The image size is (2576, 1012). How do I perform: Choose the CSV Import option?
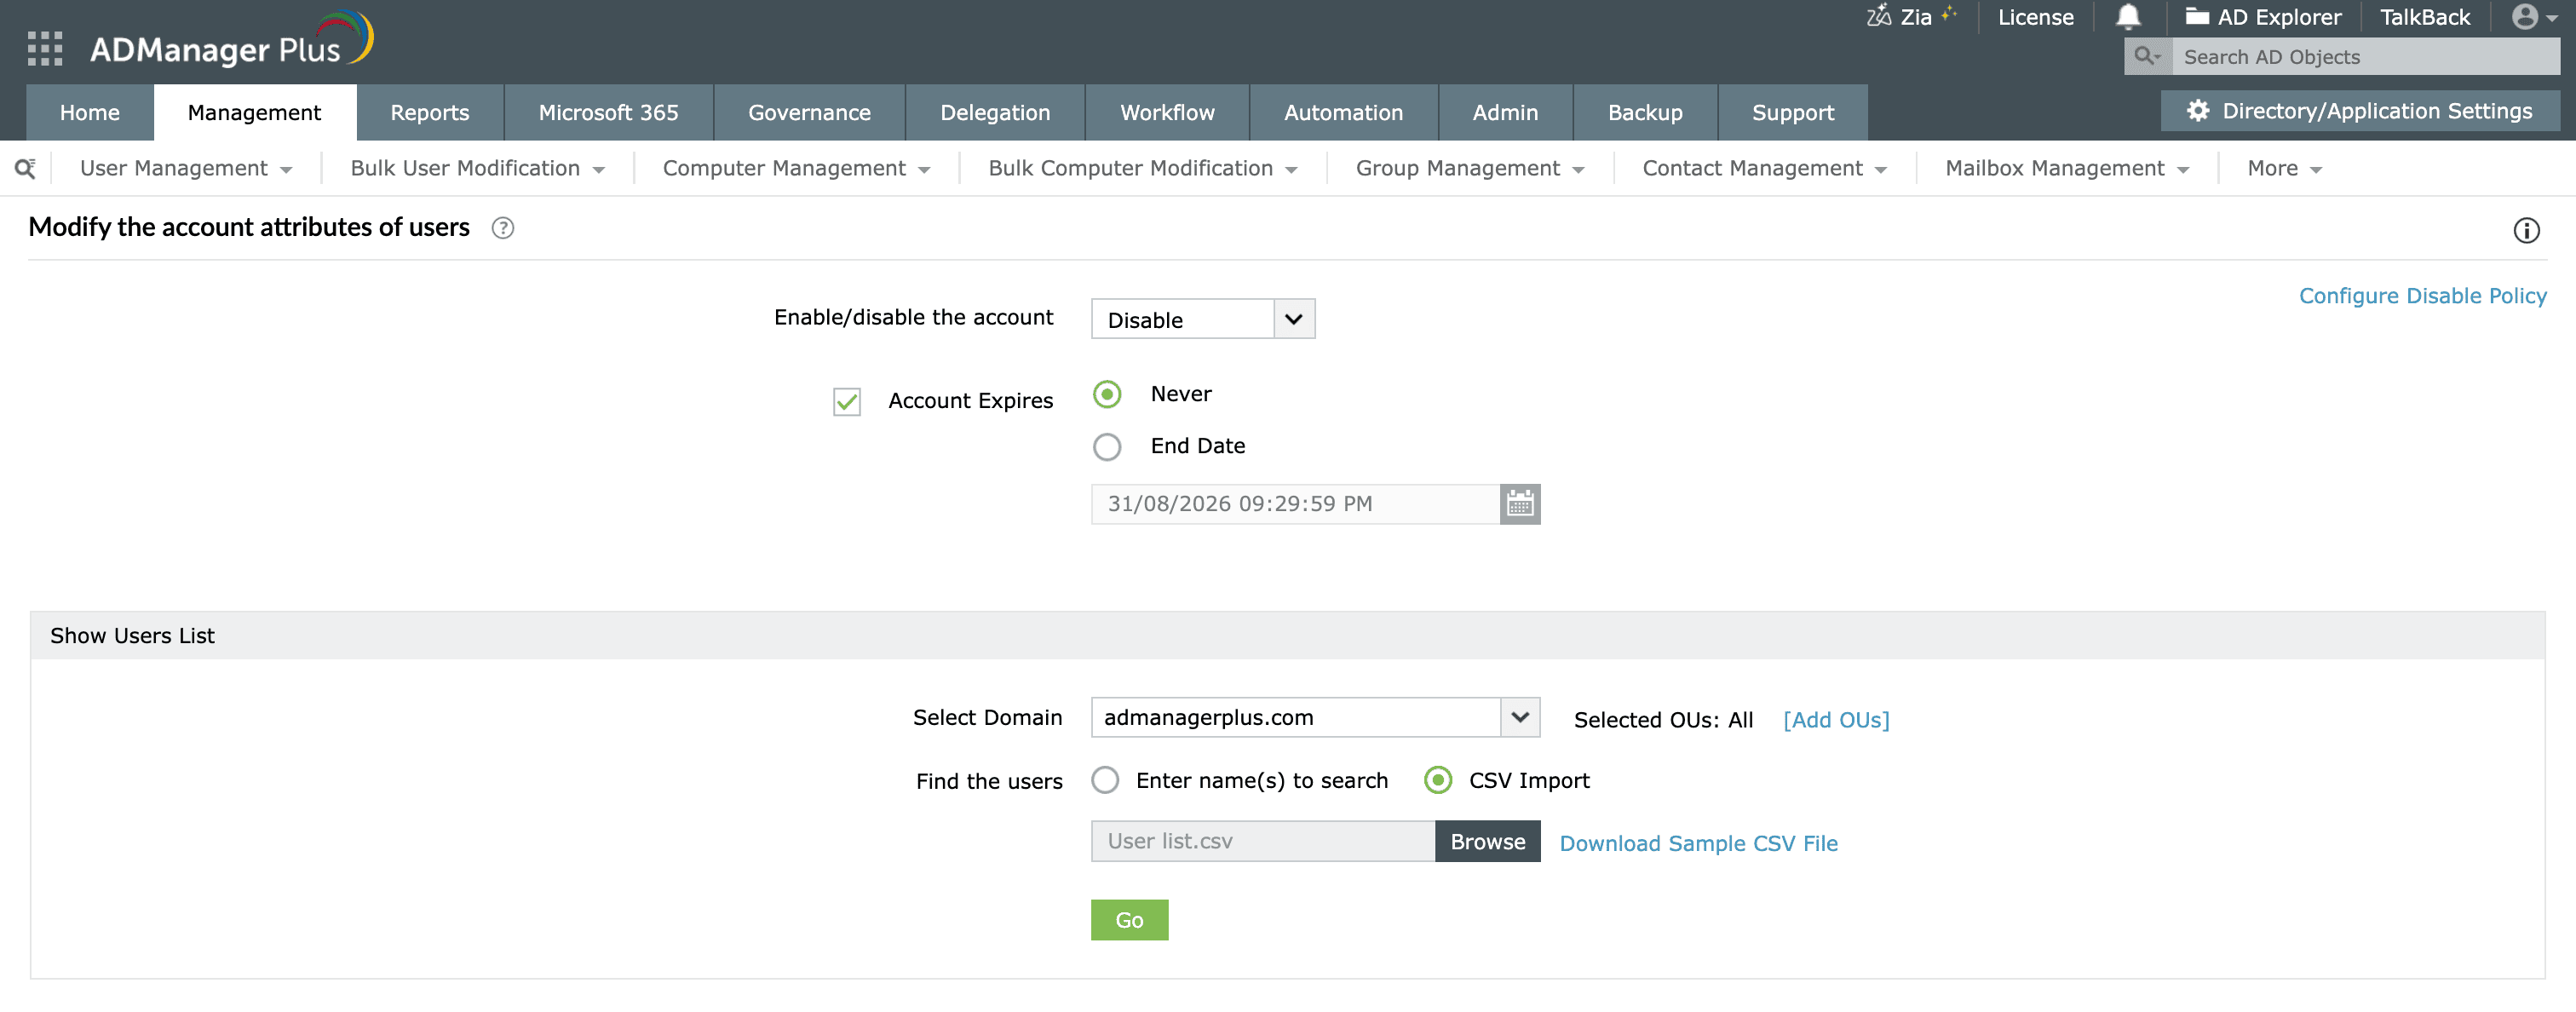pos(1438,780)
